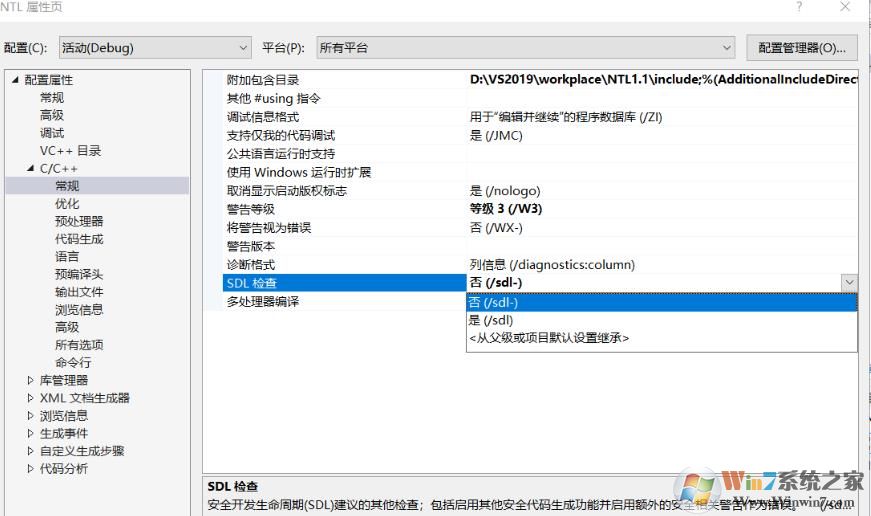
Task: Click the 调试信息格式 property
Action: tap(263, 117)
